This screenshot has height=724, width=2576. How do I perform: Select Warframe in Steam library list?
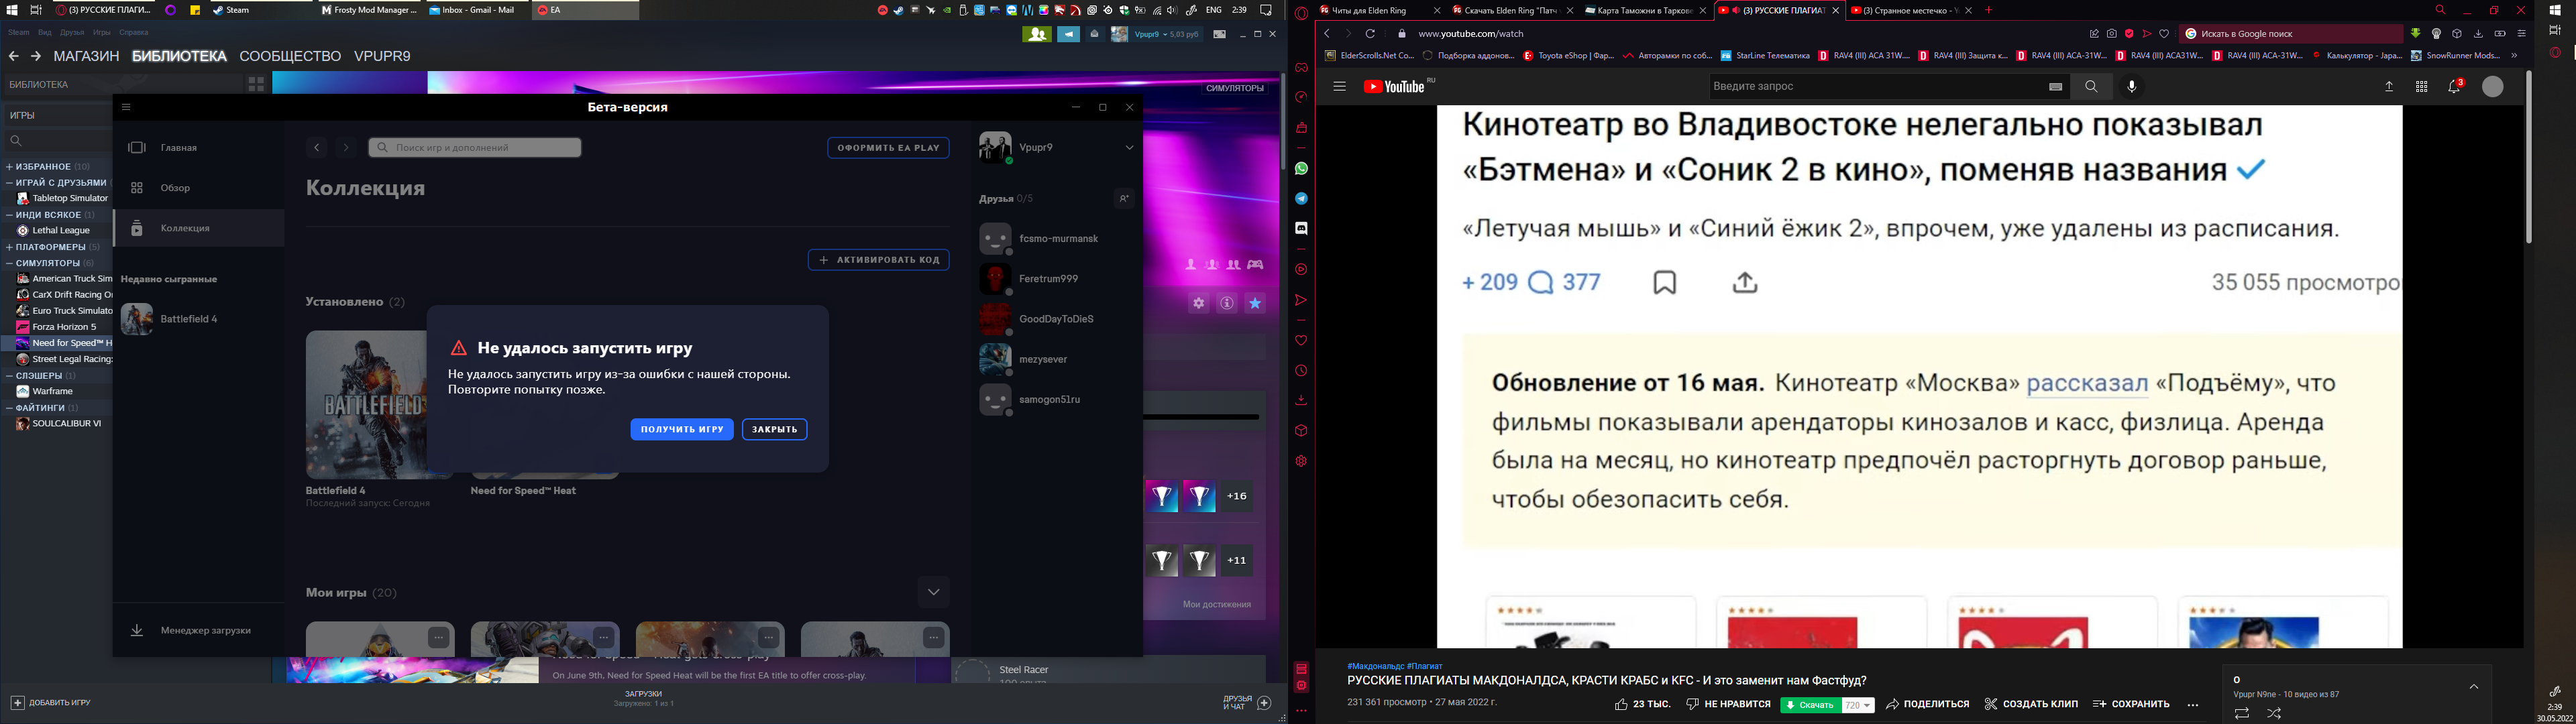click(53, 392)
